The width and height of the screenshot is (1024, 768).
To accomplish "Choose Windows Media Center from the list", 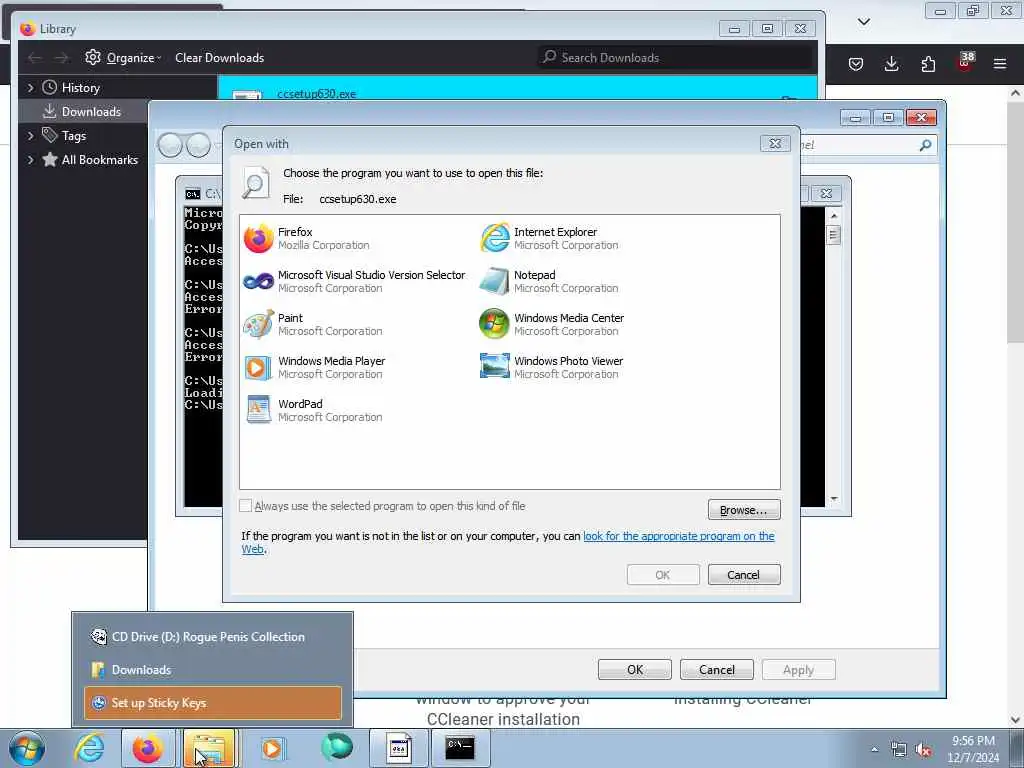I will [x=552, y=325].
